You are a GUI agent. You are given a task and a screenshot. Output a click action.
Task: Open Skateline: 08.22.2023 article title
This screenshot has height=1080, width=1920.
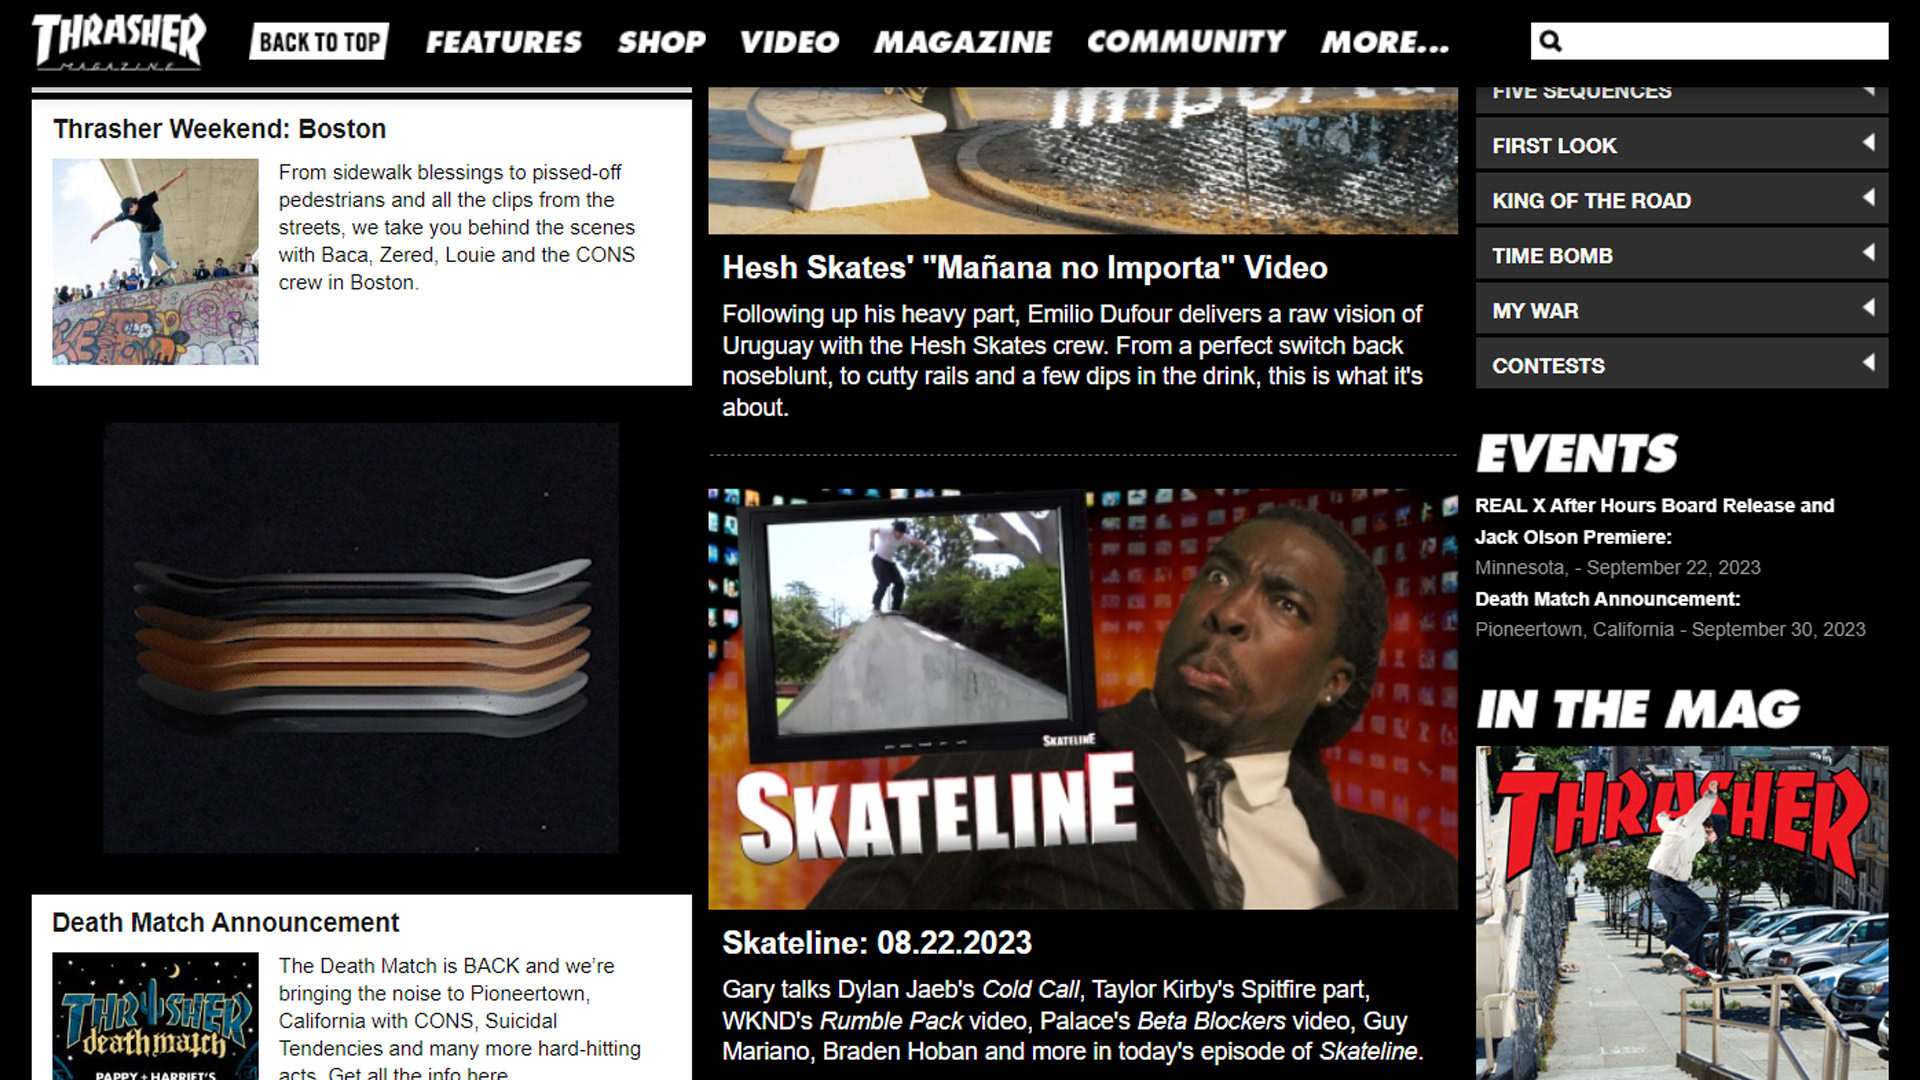877,943
